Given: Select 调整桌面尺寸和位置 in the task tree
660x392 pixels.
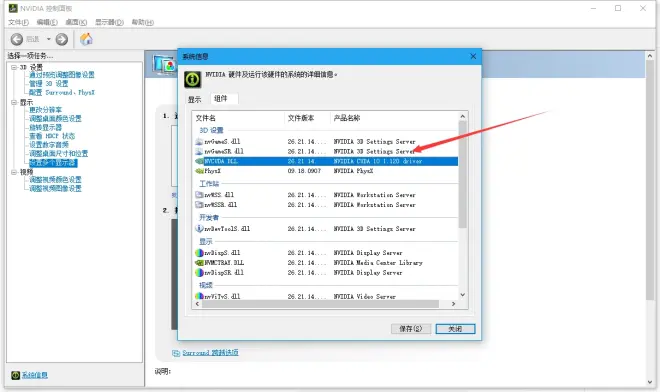Looking at the screenshot, I should (x=59, y=154).
